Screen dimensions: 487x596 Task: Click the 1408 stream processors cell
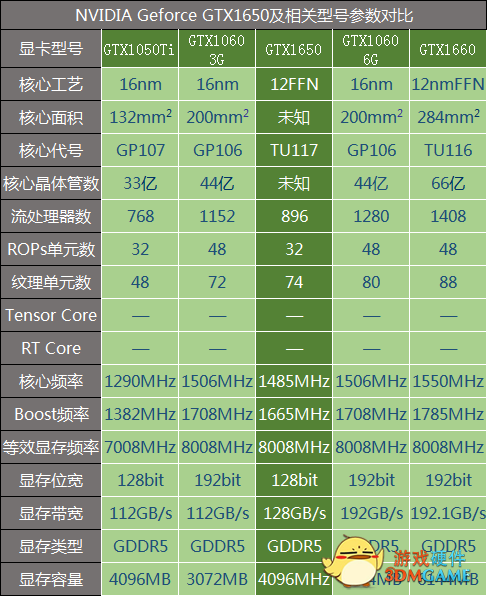point(447,216)
